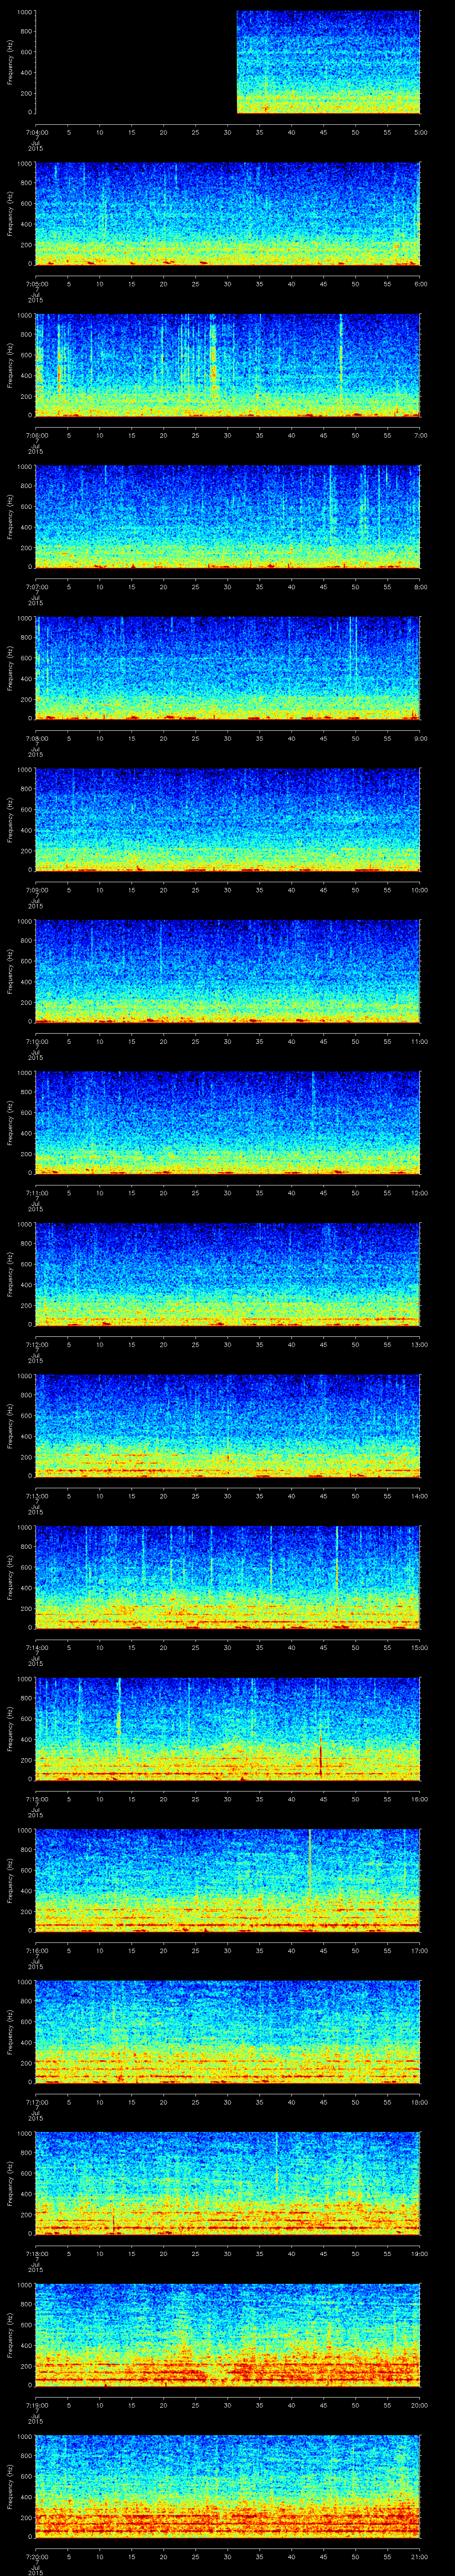Select the spectrogram panel starting at 7:19:00
This screenshot has width=455, height=2576.
click(x=228, y=2335)
